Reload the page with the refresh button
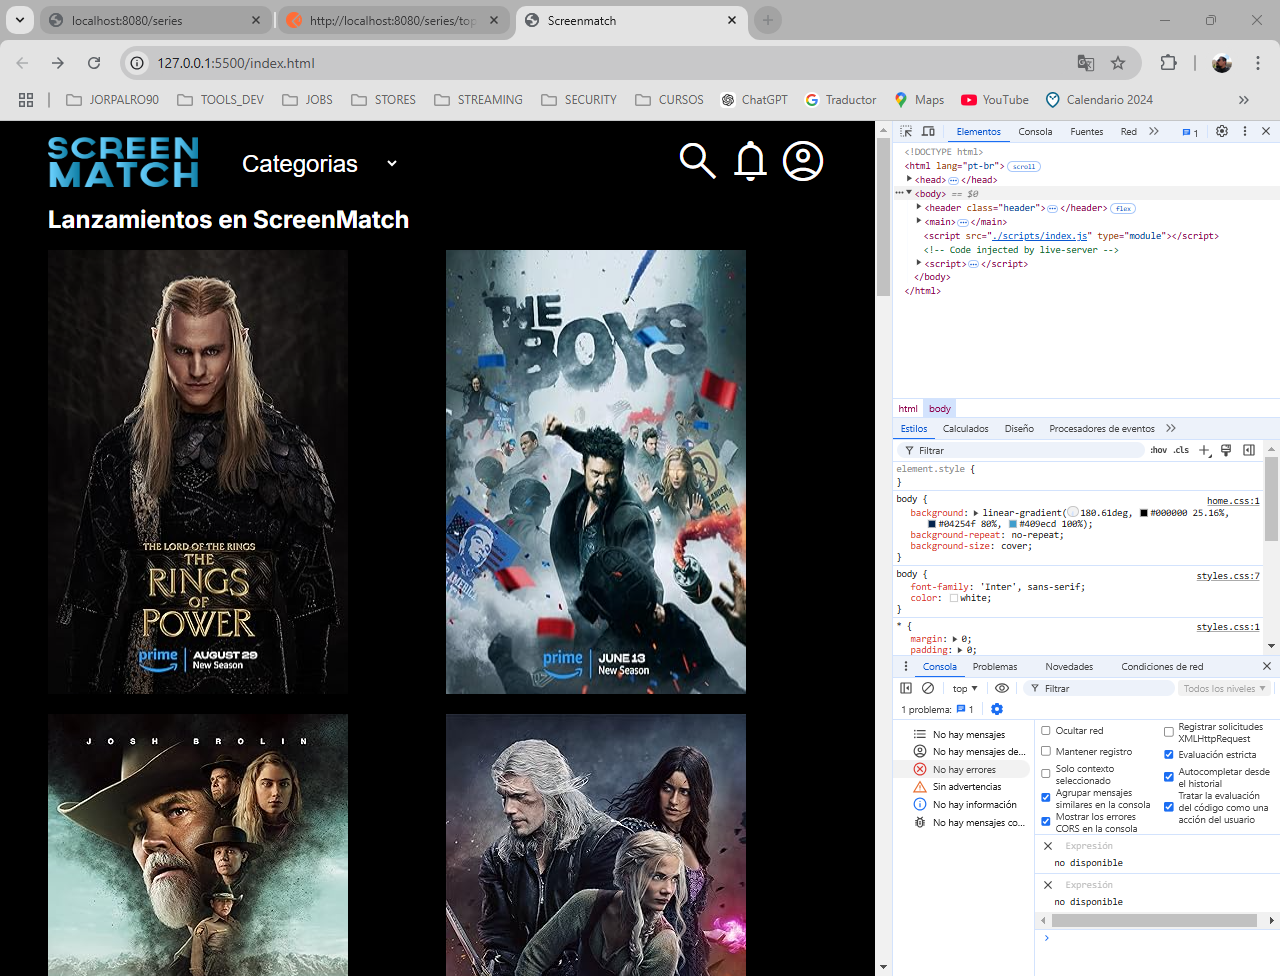 pos(94,63)
